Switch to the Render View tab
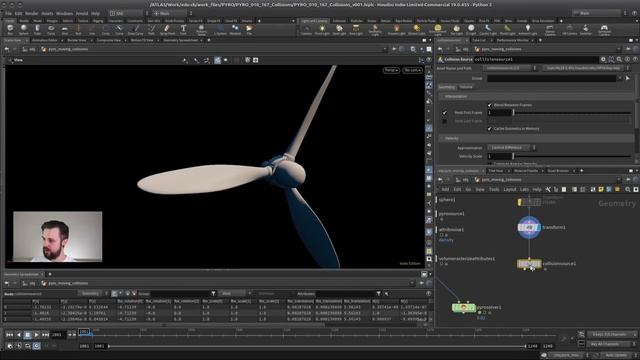 pos(77,40)
